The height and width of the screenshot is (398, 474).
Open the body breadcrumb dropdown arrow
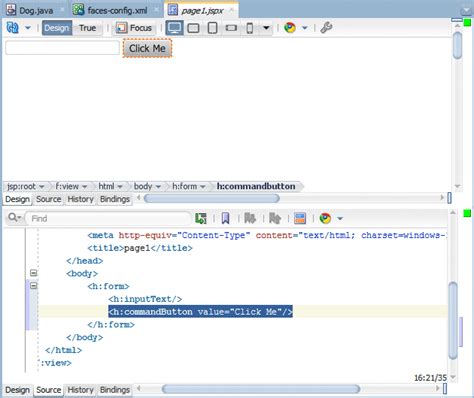pyautogui.click(x=158, y=187)
